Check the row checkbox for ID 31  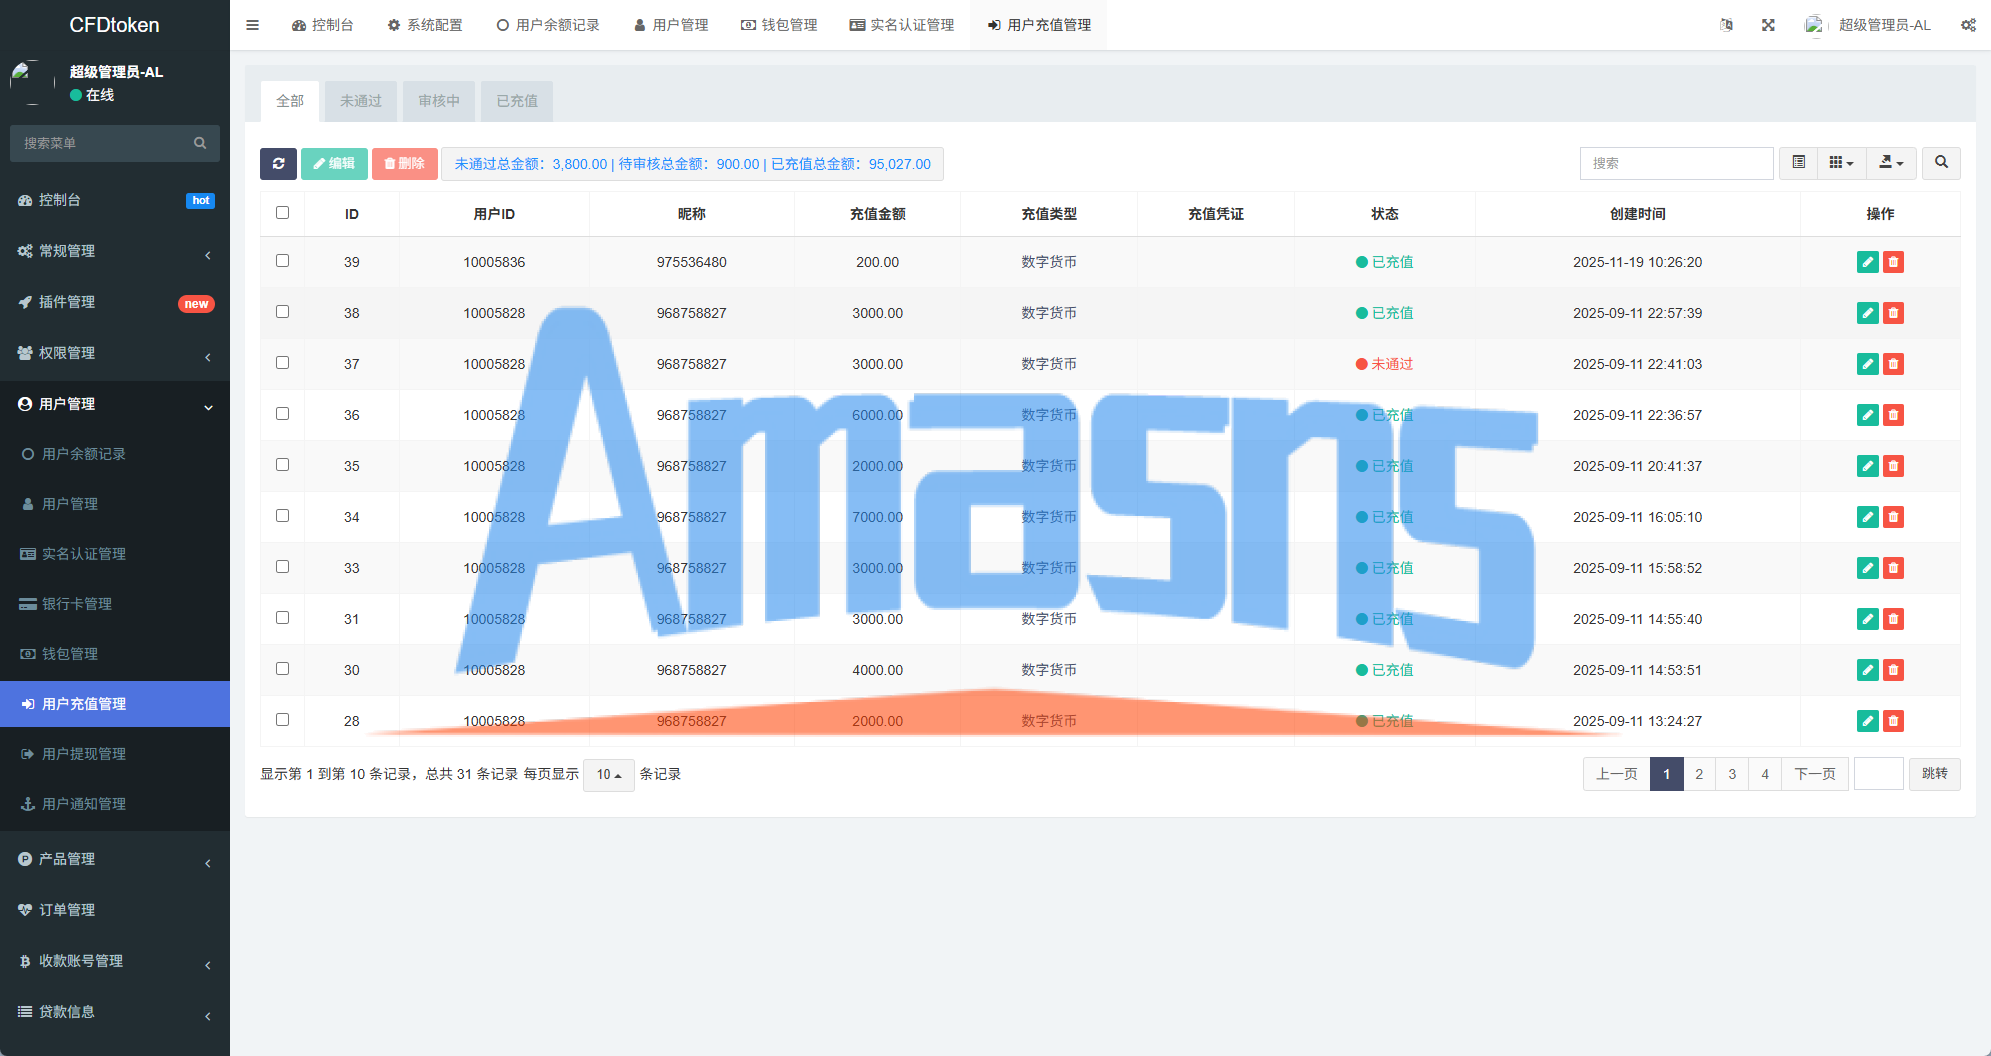click(282, 618)
